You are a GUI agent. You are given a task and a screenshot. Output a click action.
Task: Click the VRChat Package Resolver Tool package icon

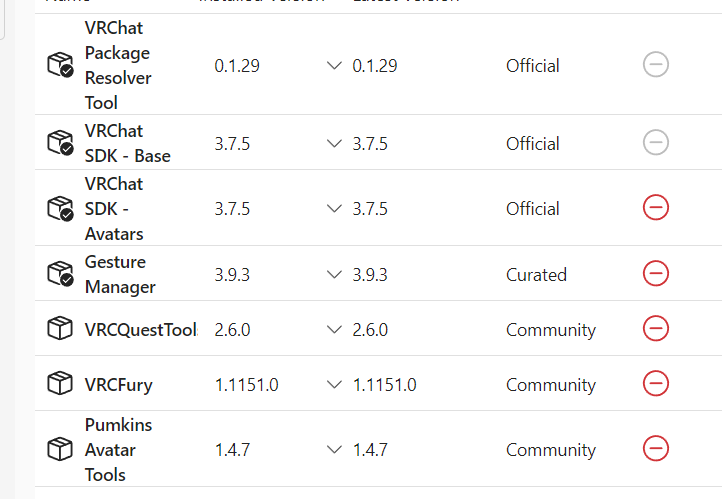coord(60,66)
